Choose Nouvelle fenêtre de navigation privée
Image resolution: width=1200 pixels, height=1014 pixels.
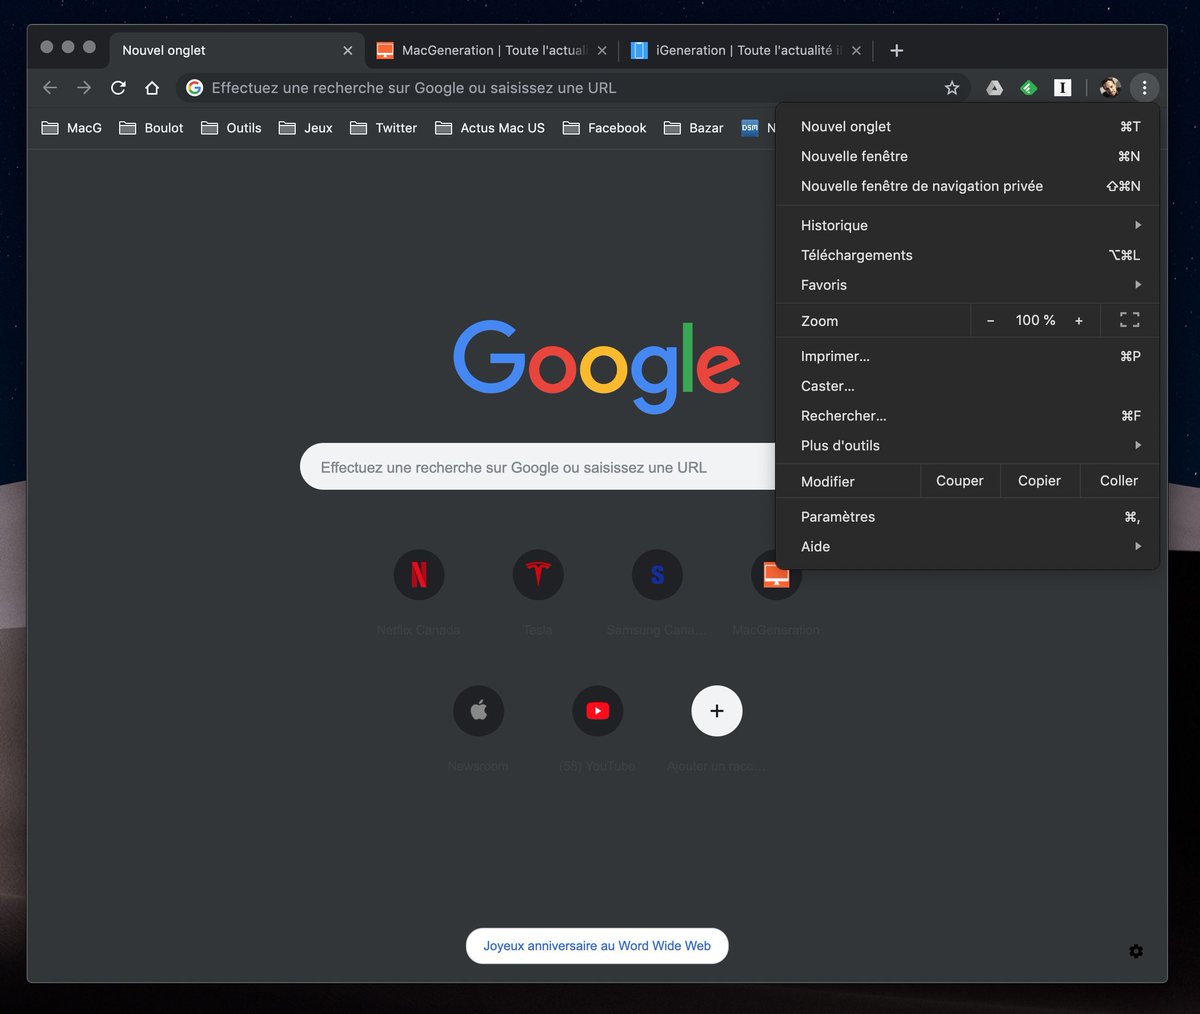pos(967,186)
